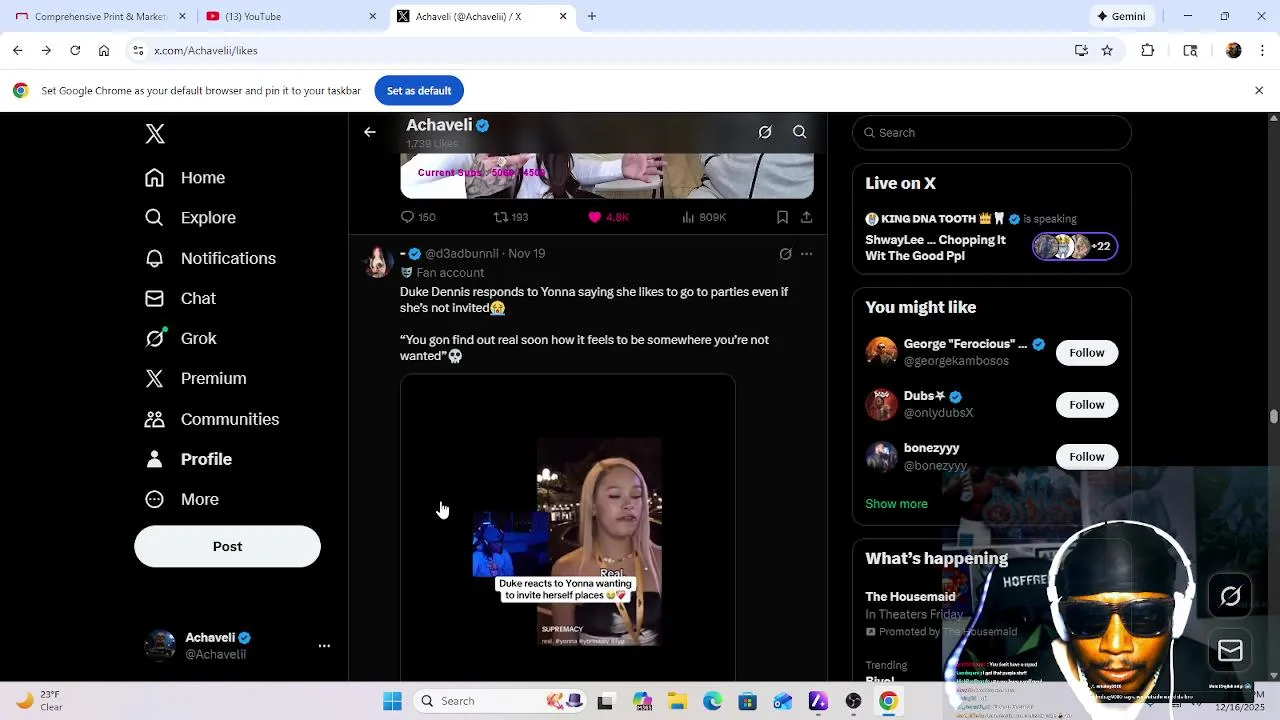Click repost icon with 193 count
The width and height of the screenshot is (1280, 720).
511,217
